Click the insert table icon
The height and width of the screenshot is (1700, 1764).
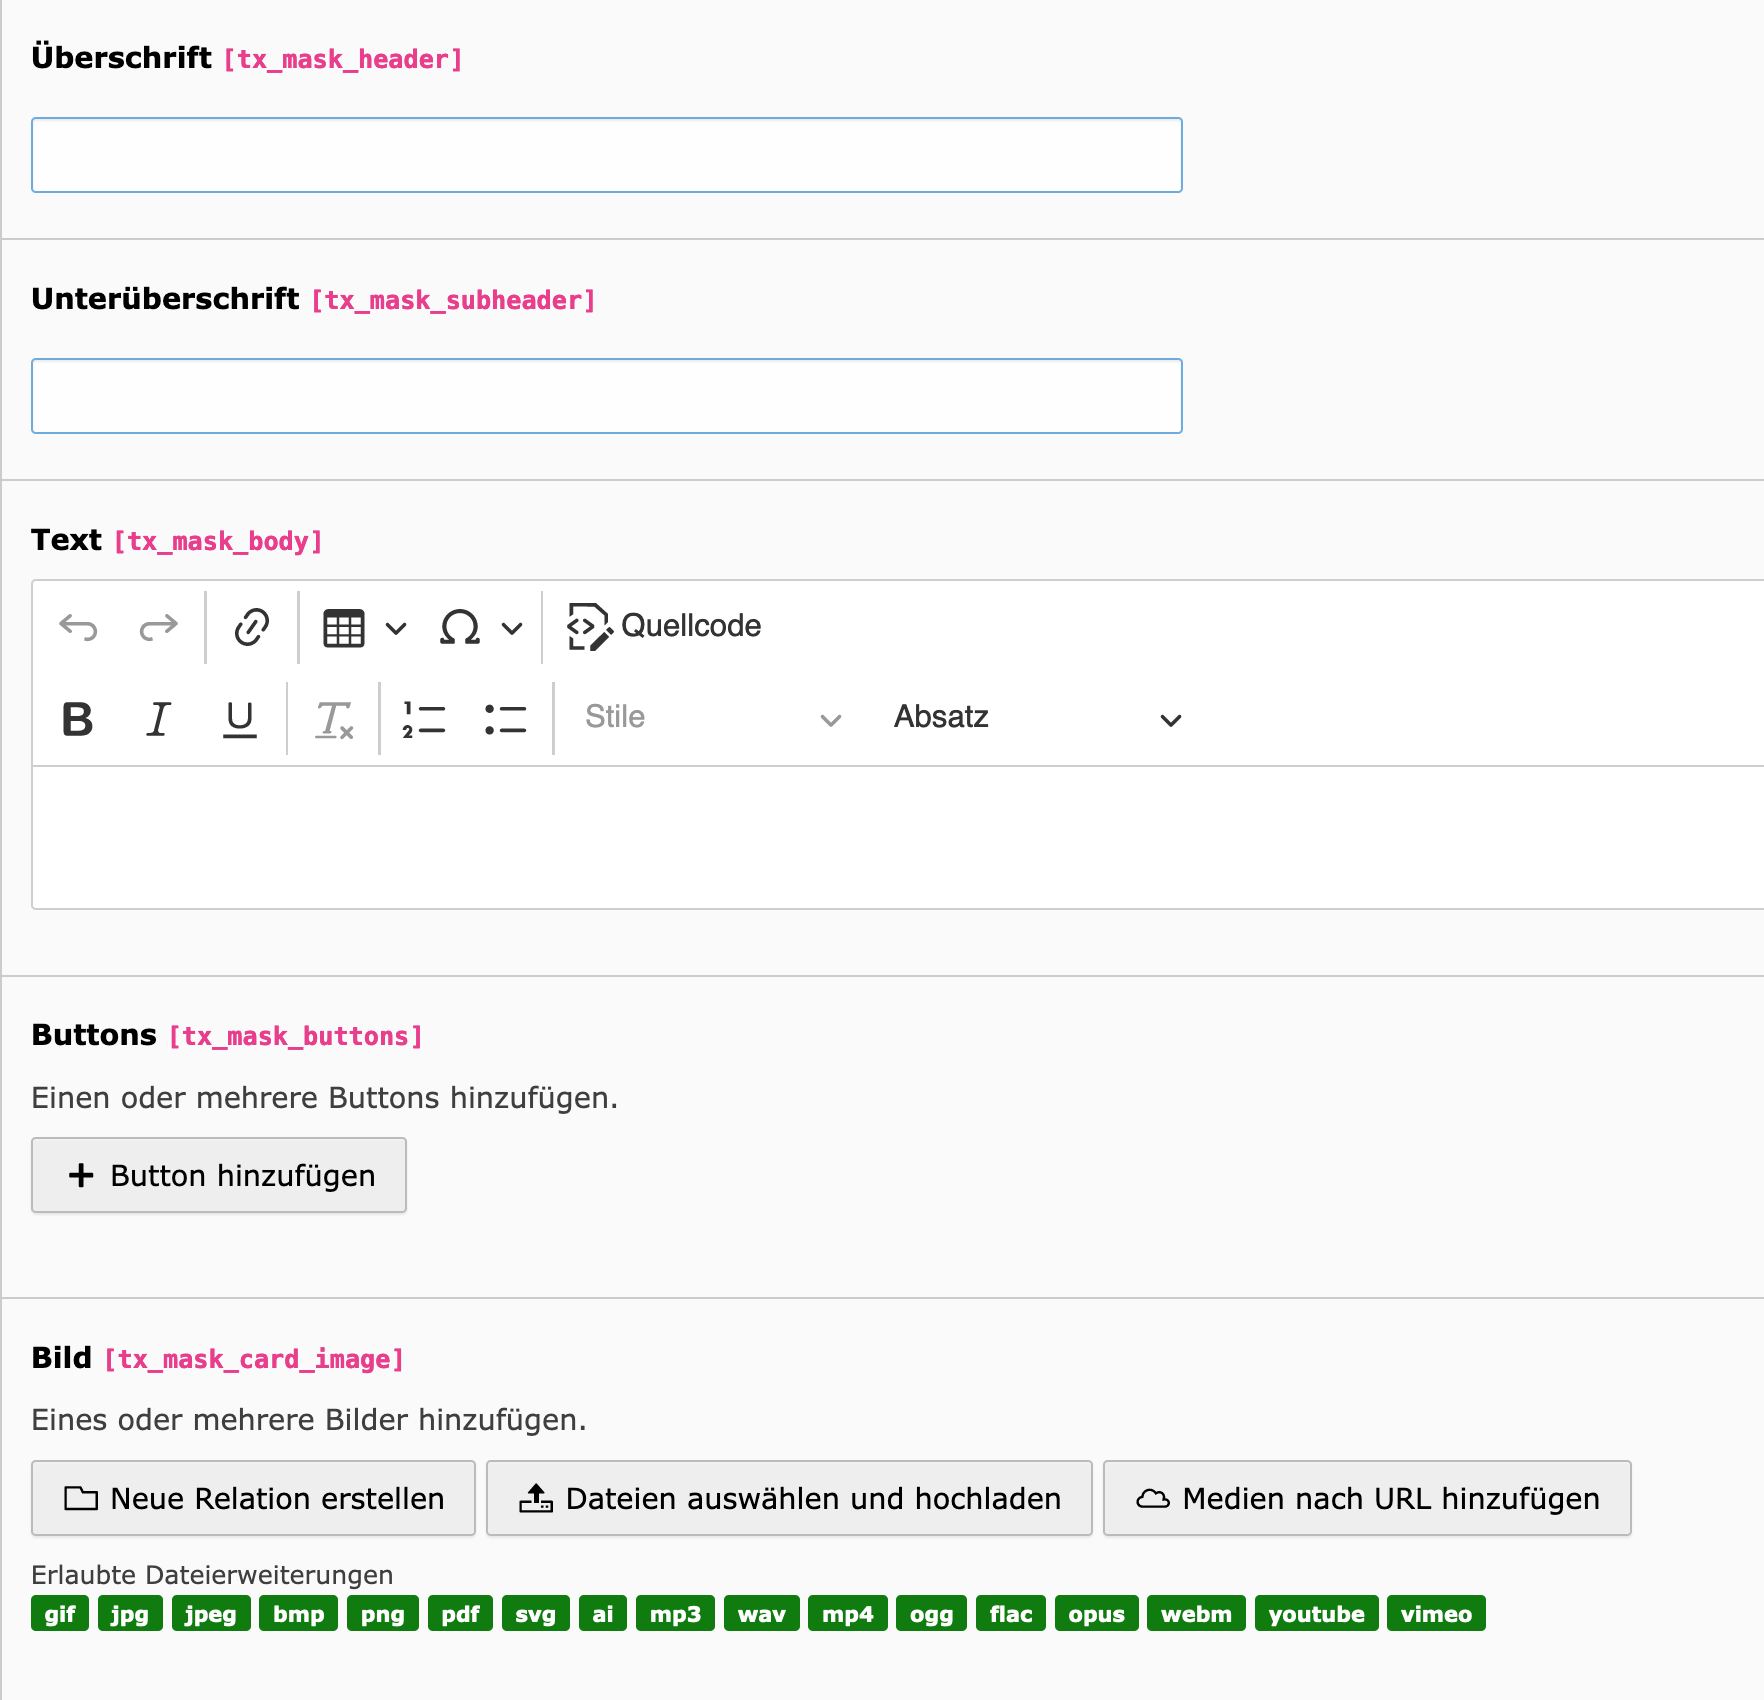tap(343, 628)
